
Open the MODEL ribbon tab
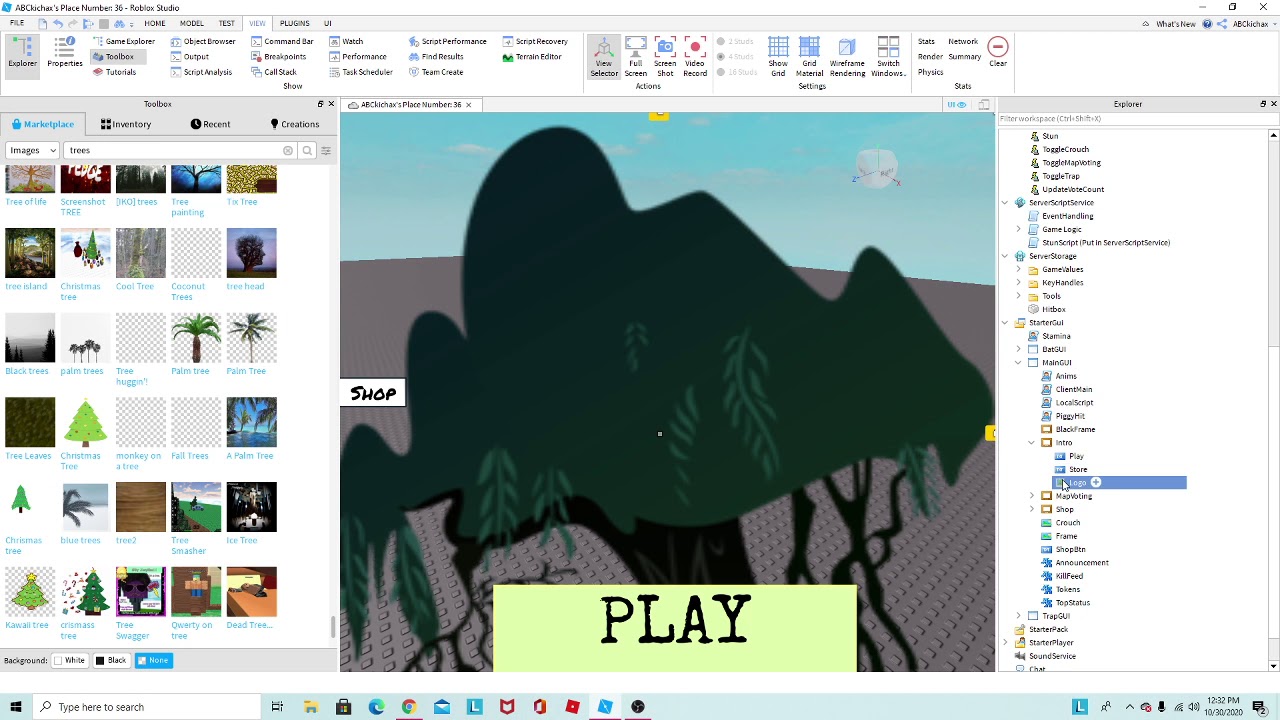coord(192,23)
